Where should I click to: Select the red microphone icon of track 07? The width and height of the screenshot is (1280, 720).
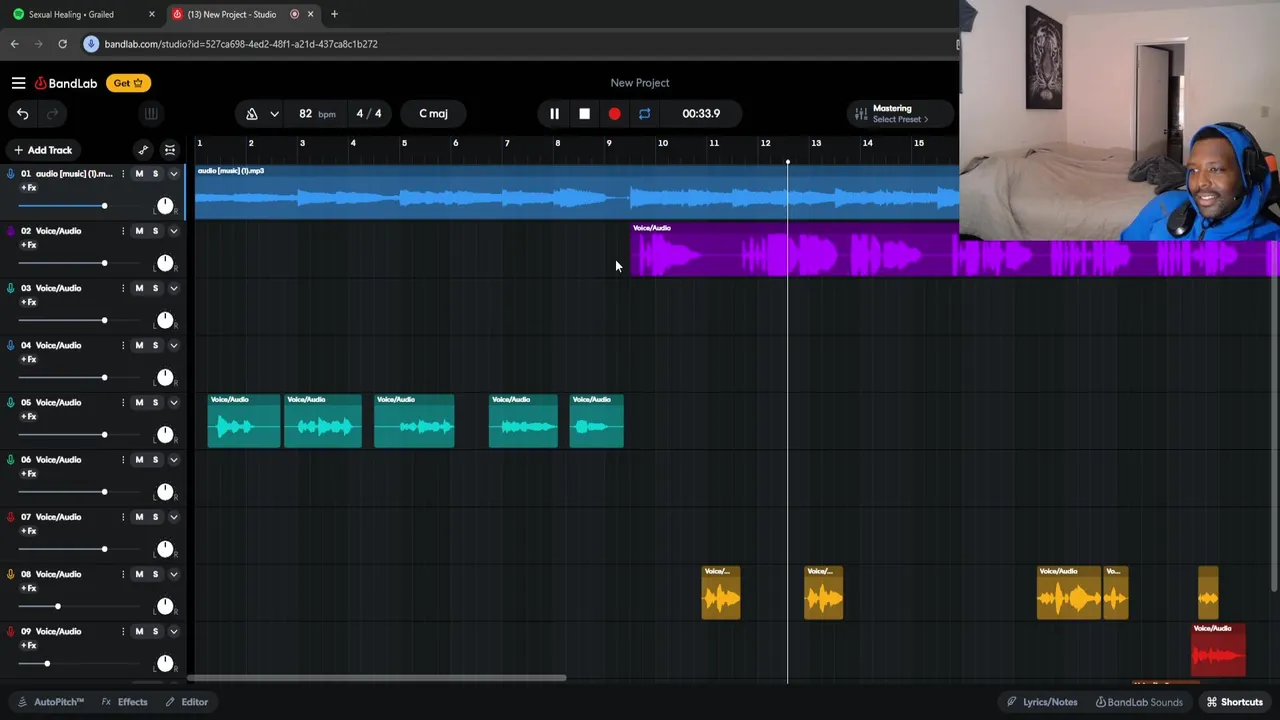pos(11,517)
